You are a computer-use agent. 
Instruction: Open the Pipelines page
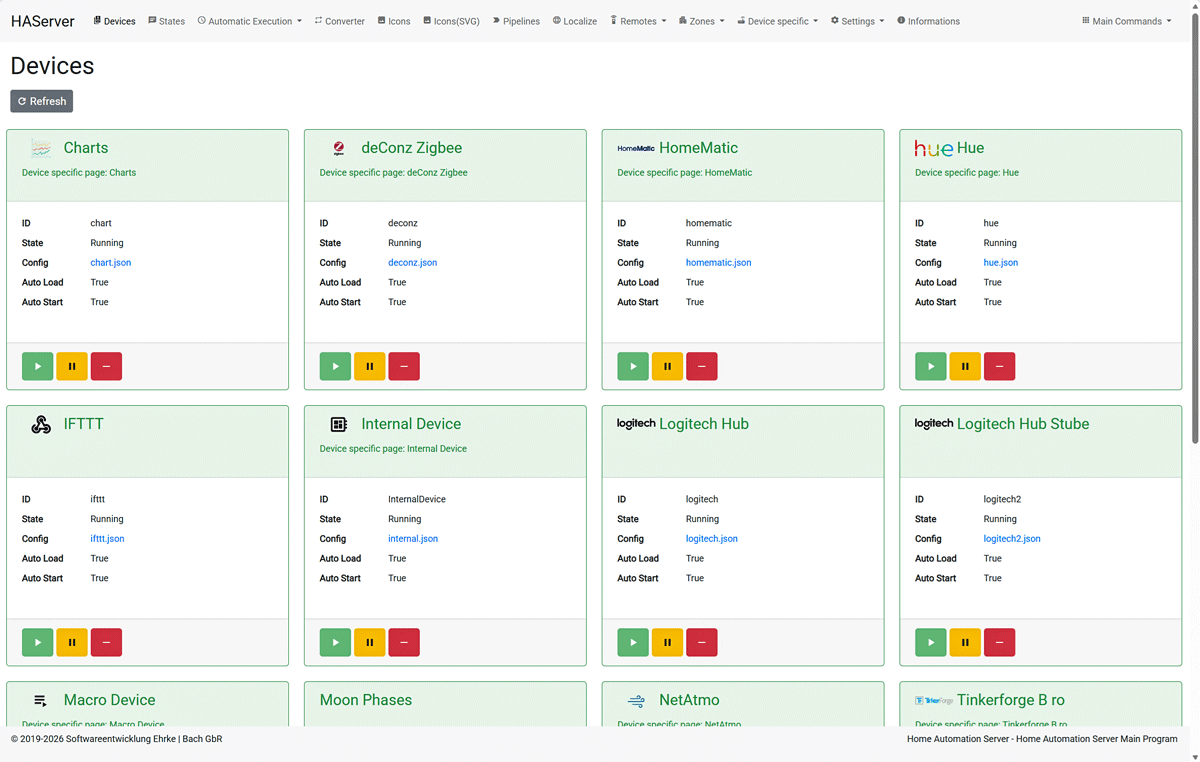pyautogui.click(x=516, y=21)
